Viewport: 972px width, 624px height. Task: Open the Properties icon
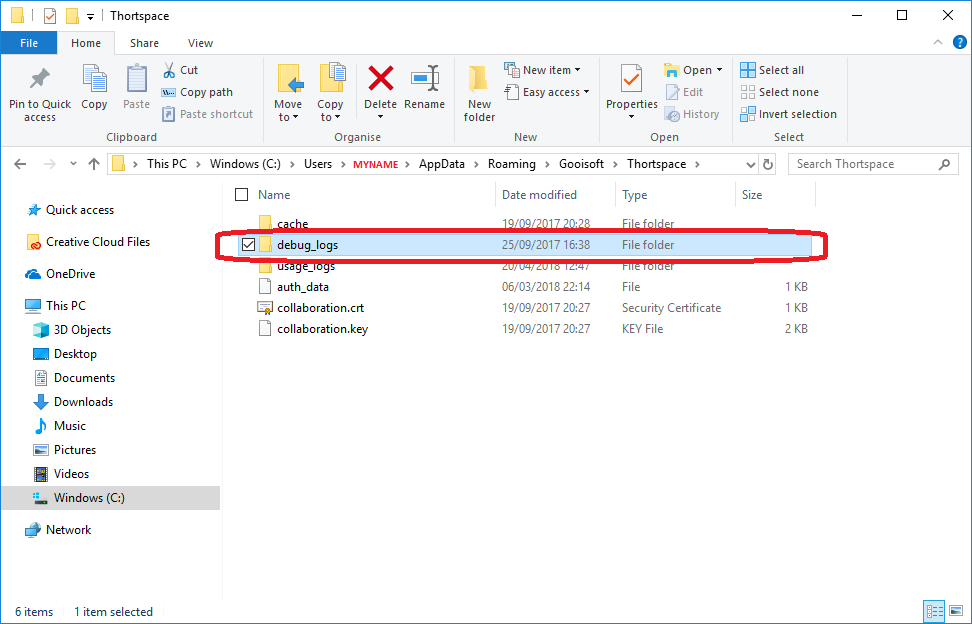[x=631, y=79]
